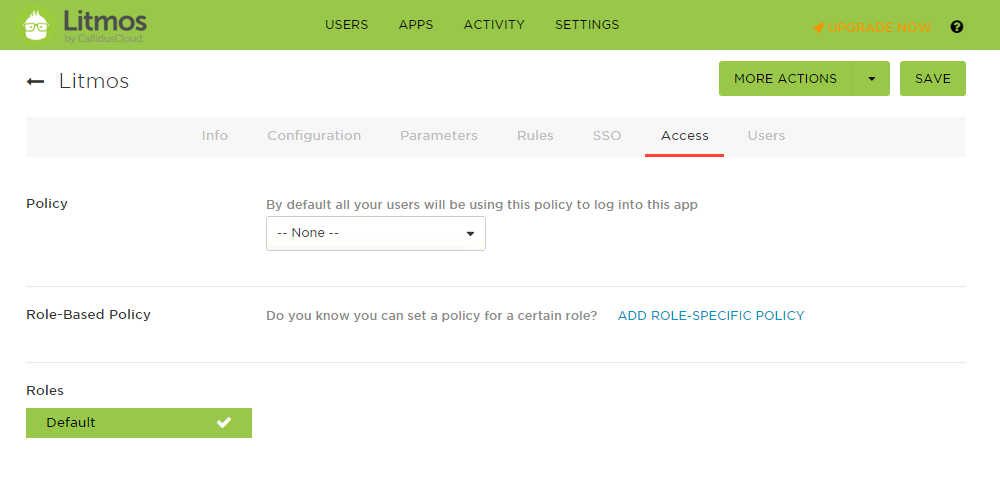Click the rocket icon next to Upgrade Now
1000x500 pixels.
(x=818, y=28)
